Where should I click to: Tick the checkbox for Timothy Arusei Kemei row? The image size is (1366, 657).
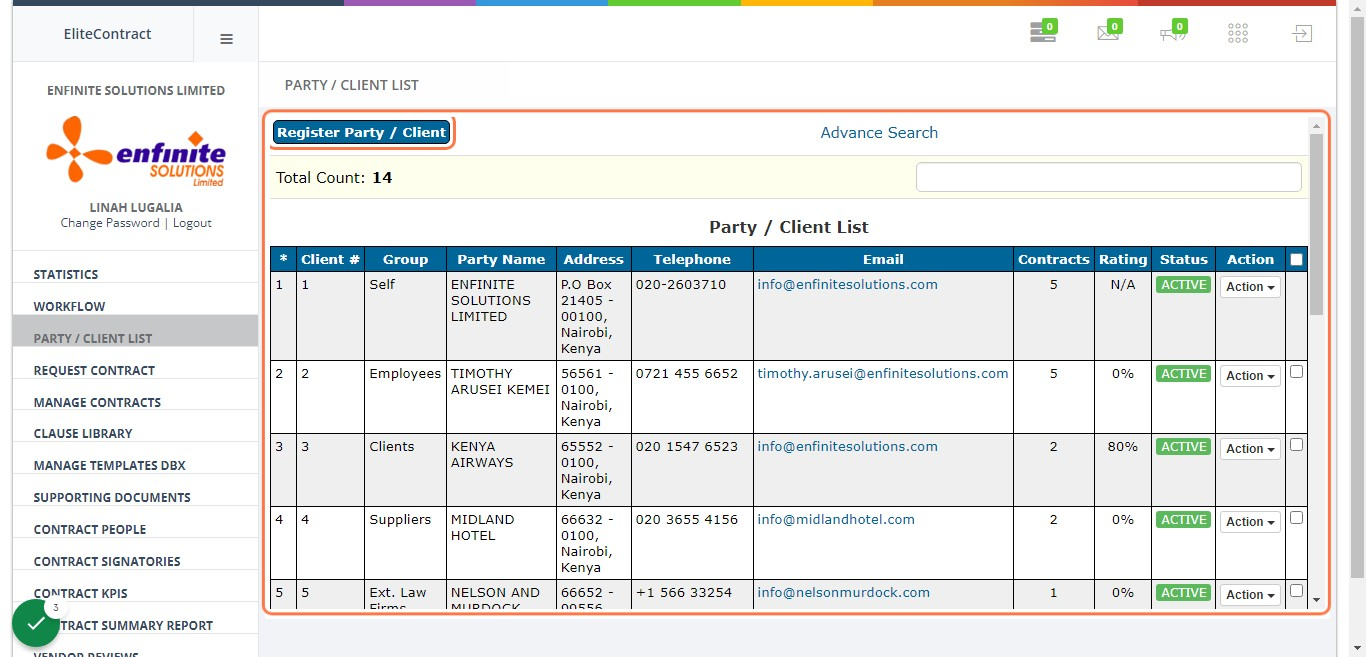pos(1296,371)
